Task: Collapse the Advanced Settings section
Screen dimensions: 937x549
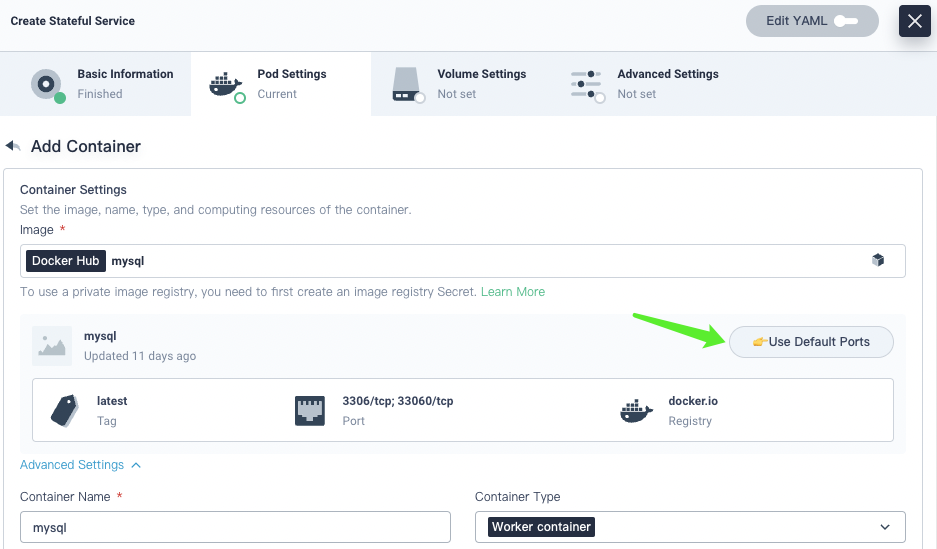Action: (80, 465)
